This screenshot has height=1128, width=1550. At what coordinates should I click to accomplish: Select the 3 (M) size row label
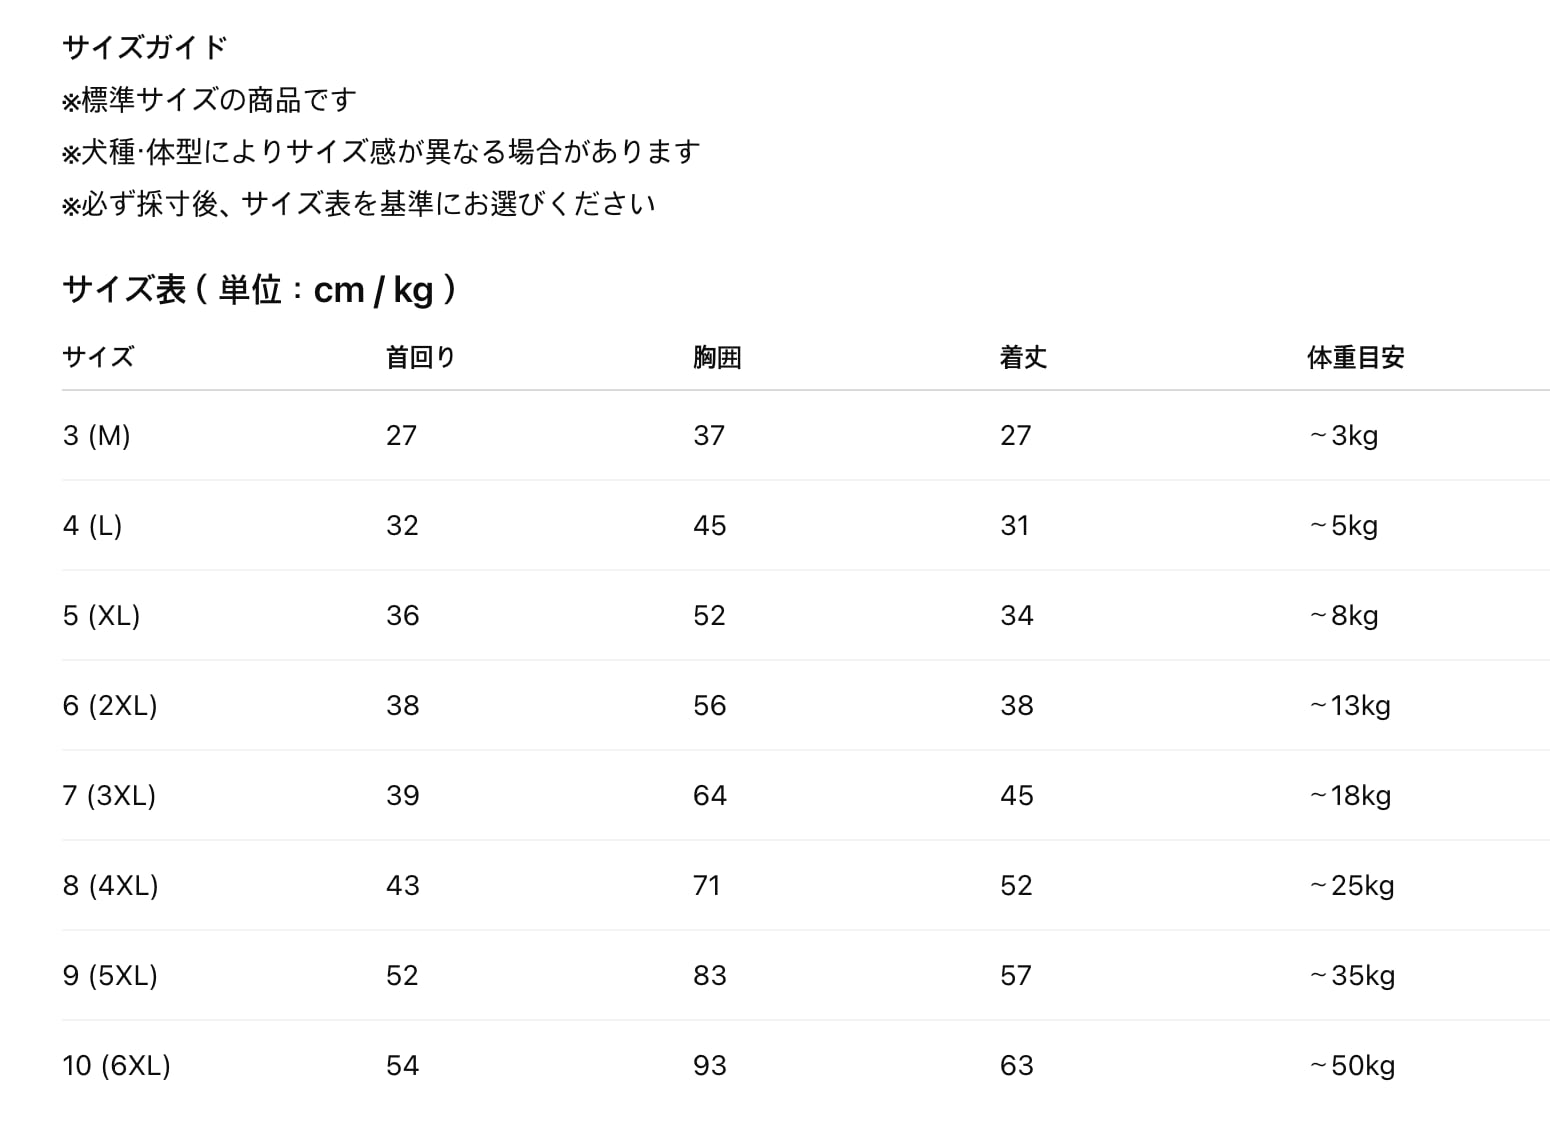[97, 435]
